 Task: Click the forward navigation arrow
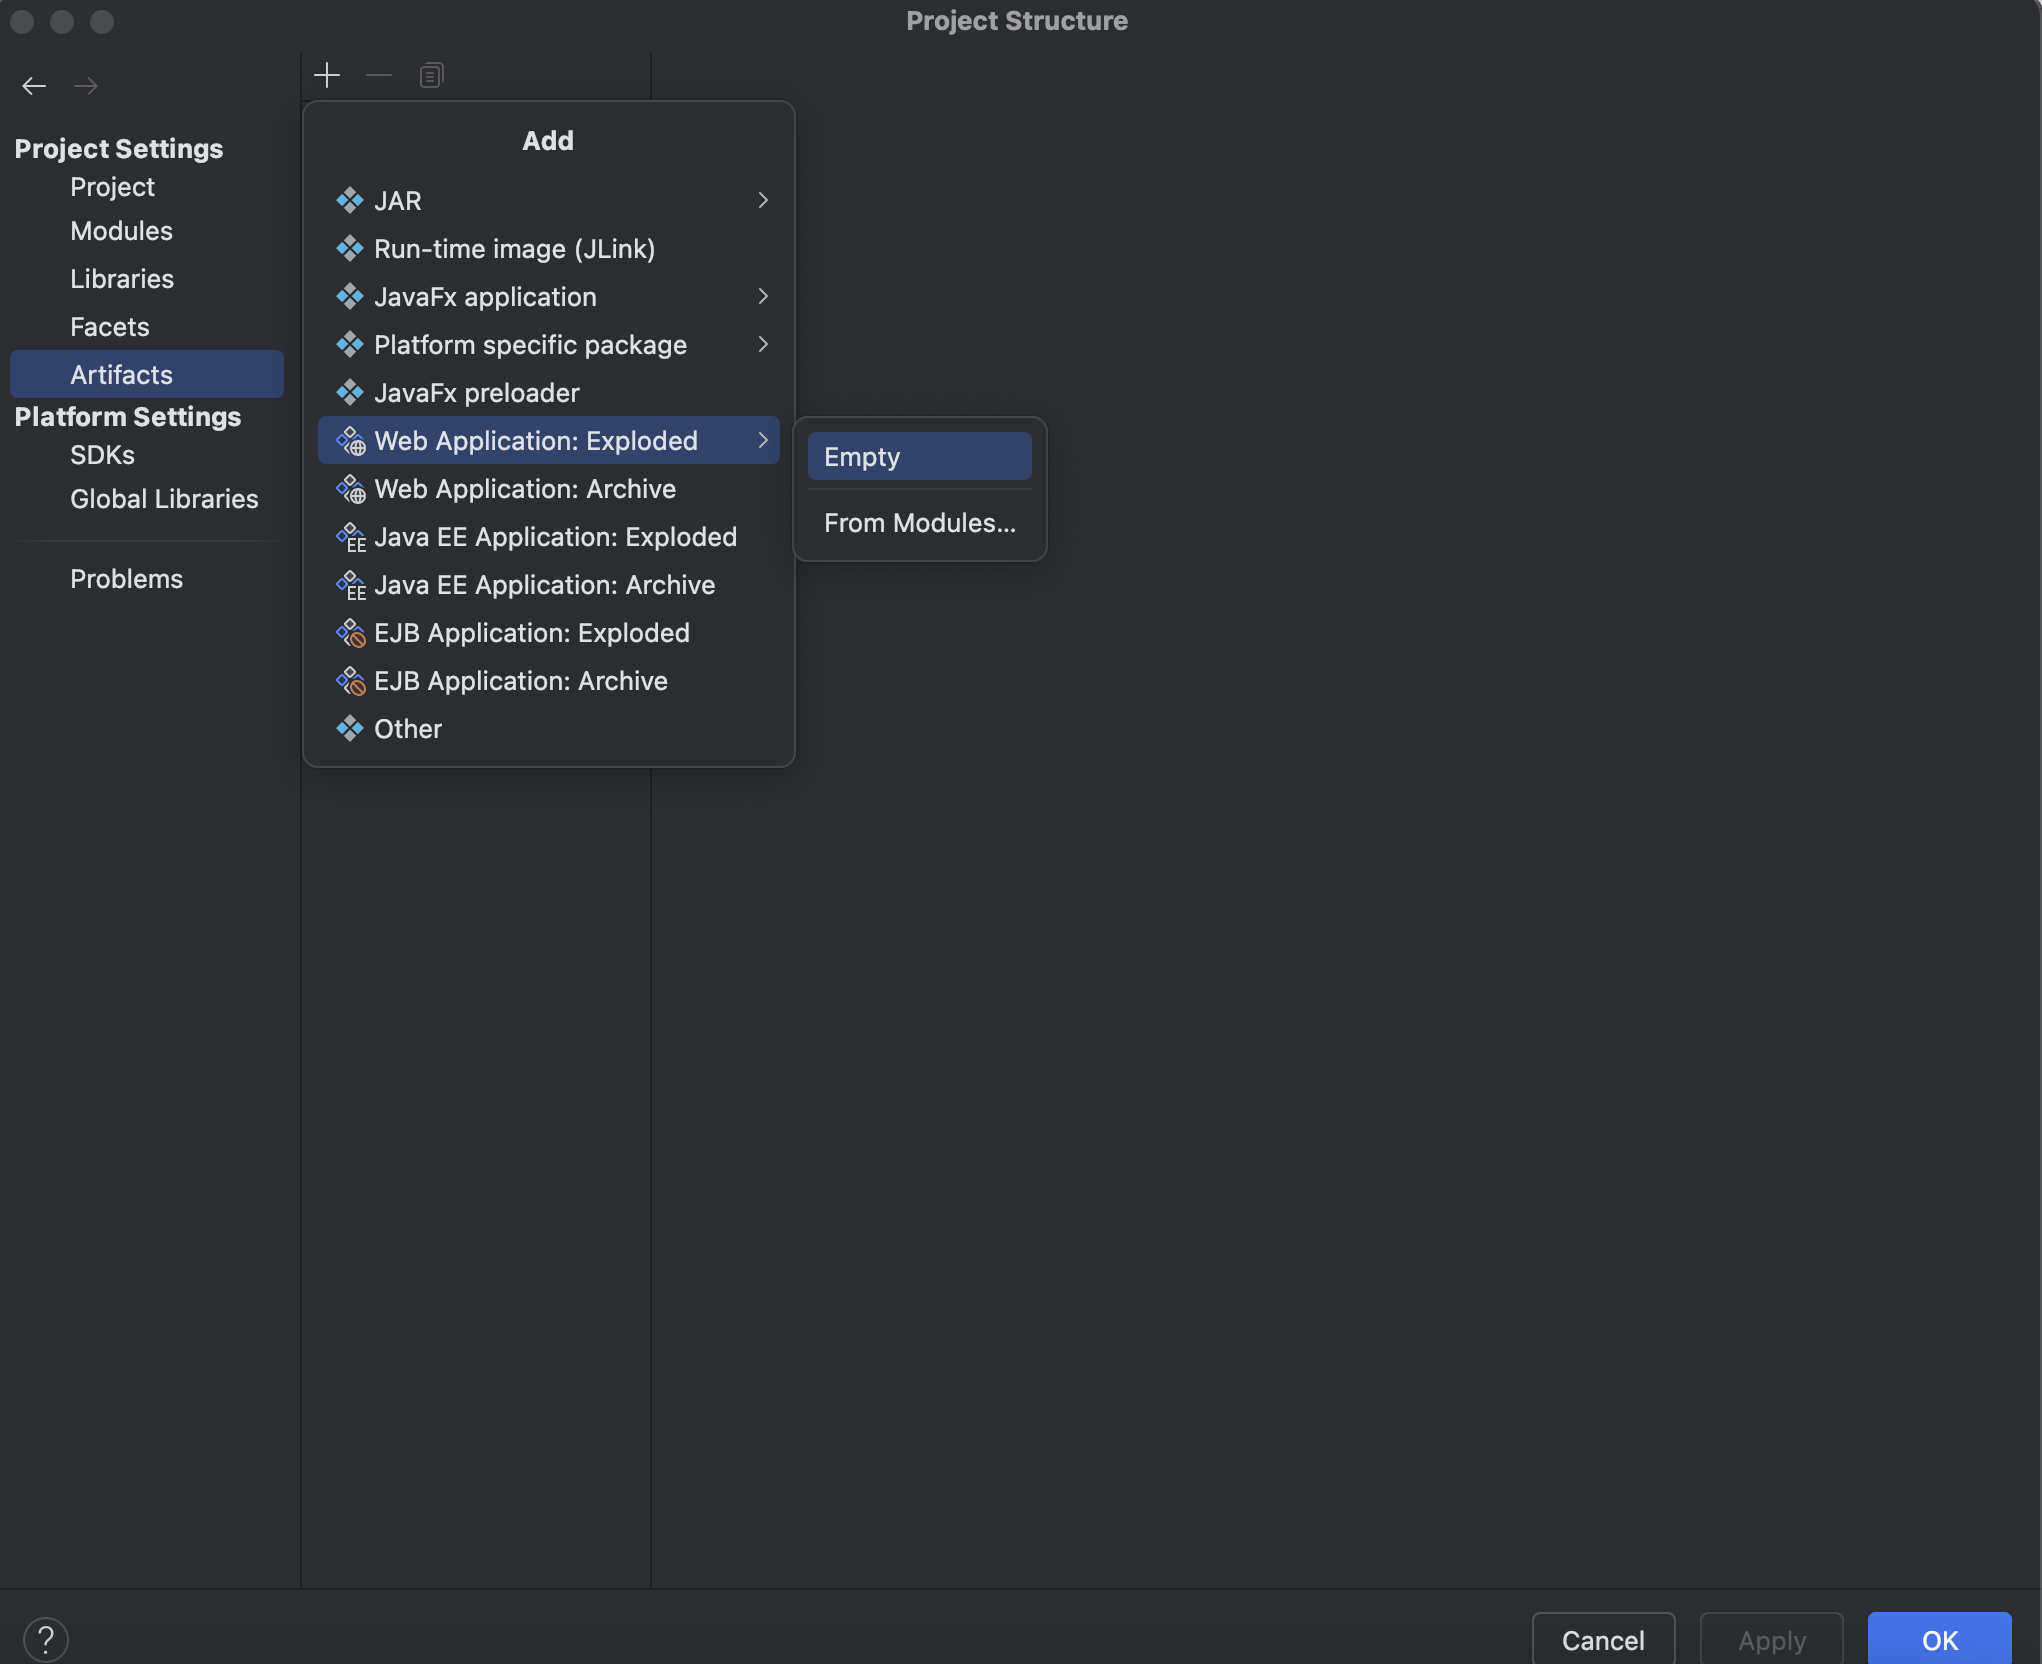coord(86,86)
